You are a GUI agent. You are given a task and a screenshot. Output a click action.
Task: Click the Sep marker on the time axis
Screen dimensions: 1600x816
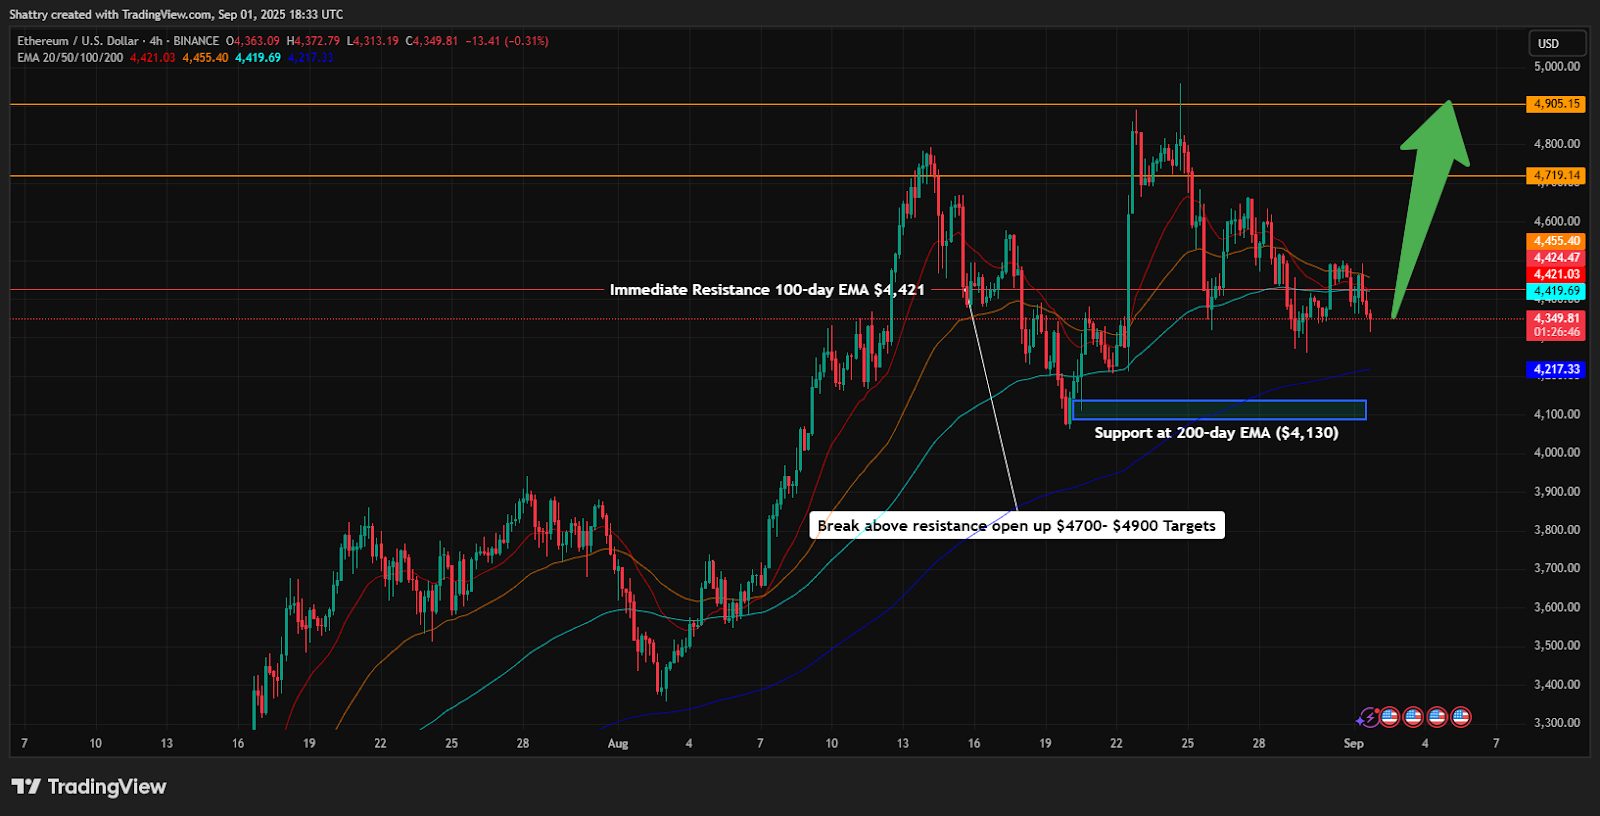pos(1353,743)
